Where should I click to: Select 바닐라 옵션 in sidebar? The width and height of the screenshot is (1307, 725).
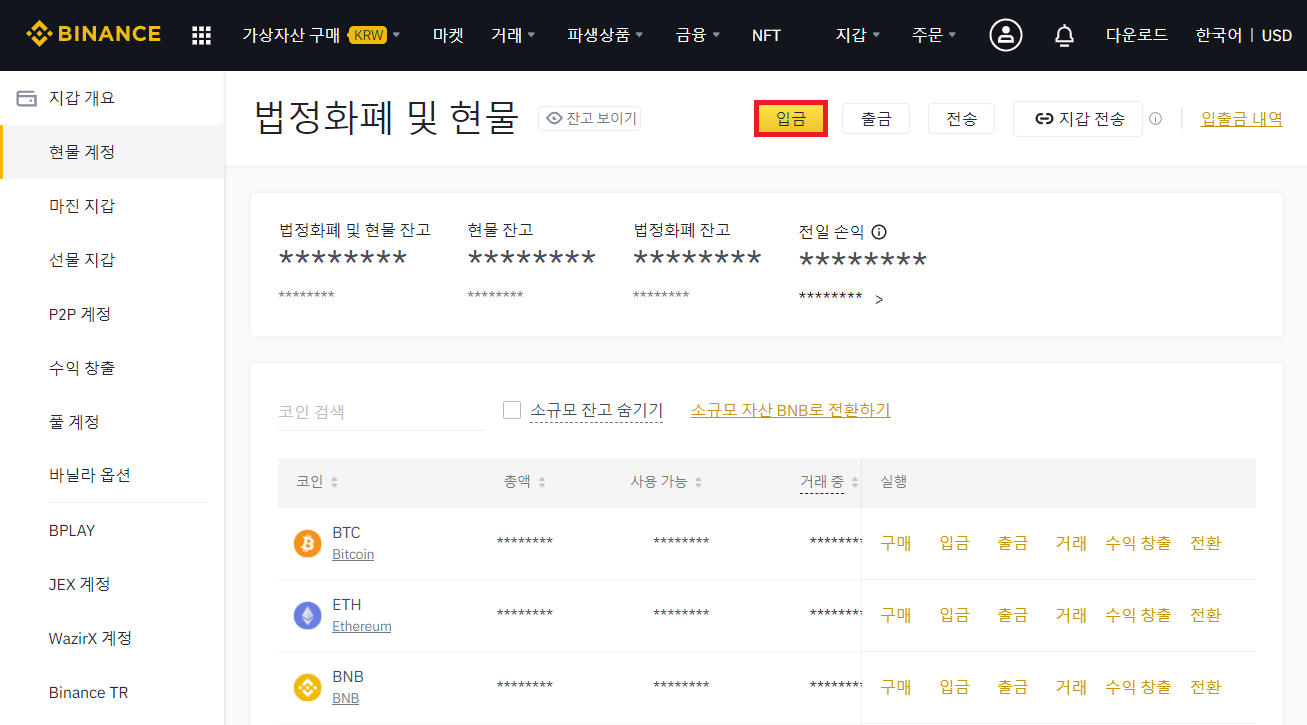(x=112, y=475)
